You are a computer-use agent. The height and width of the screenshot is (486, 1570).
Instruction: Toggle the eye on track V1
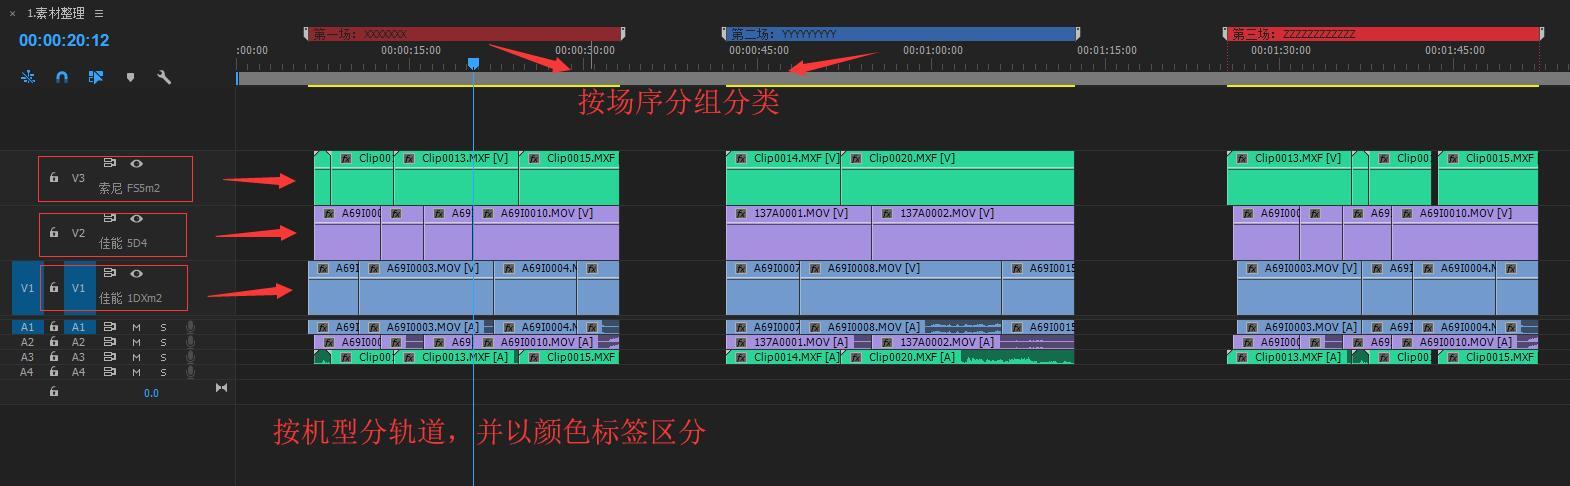pos(136,273)
